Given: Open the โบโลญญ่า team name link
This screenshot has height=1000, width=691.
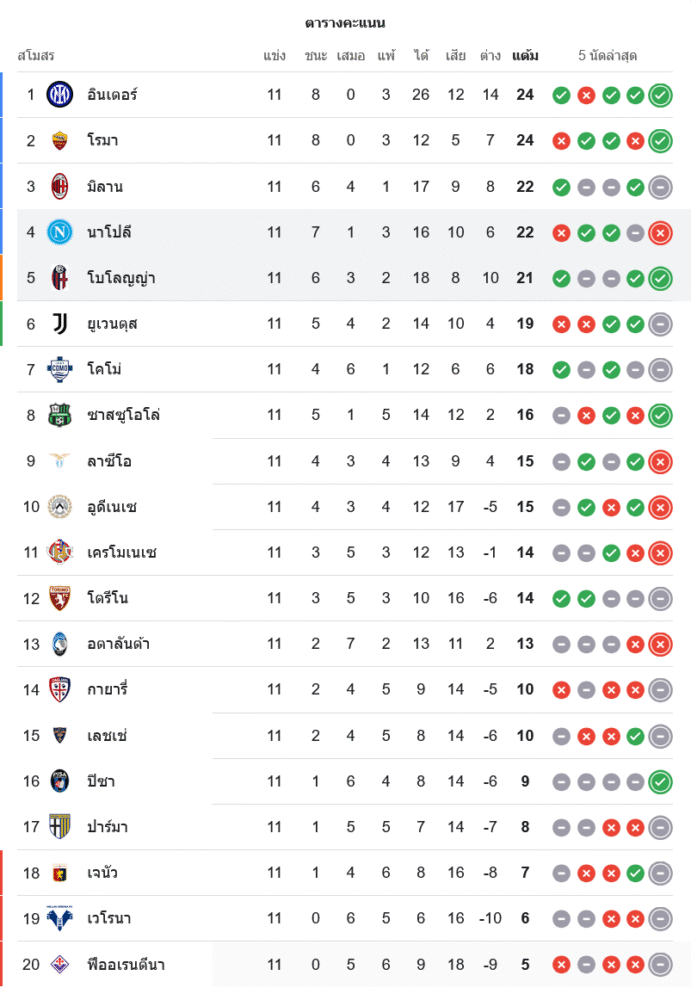Looking at the screenshot, I should pyautogui.click(x=121, y=278).
